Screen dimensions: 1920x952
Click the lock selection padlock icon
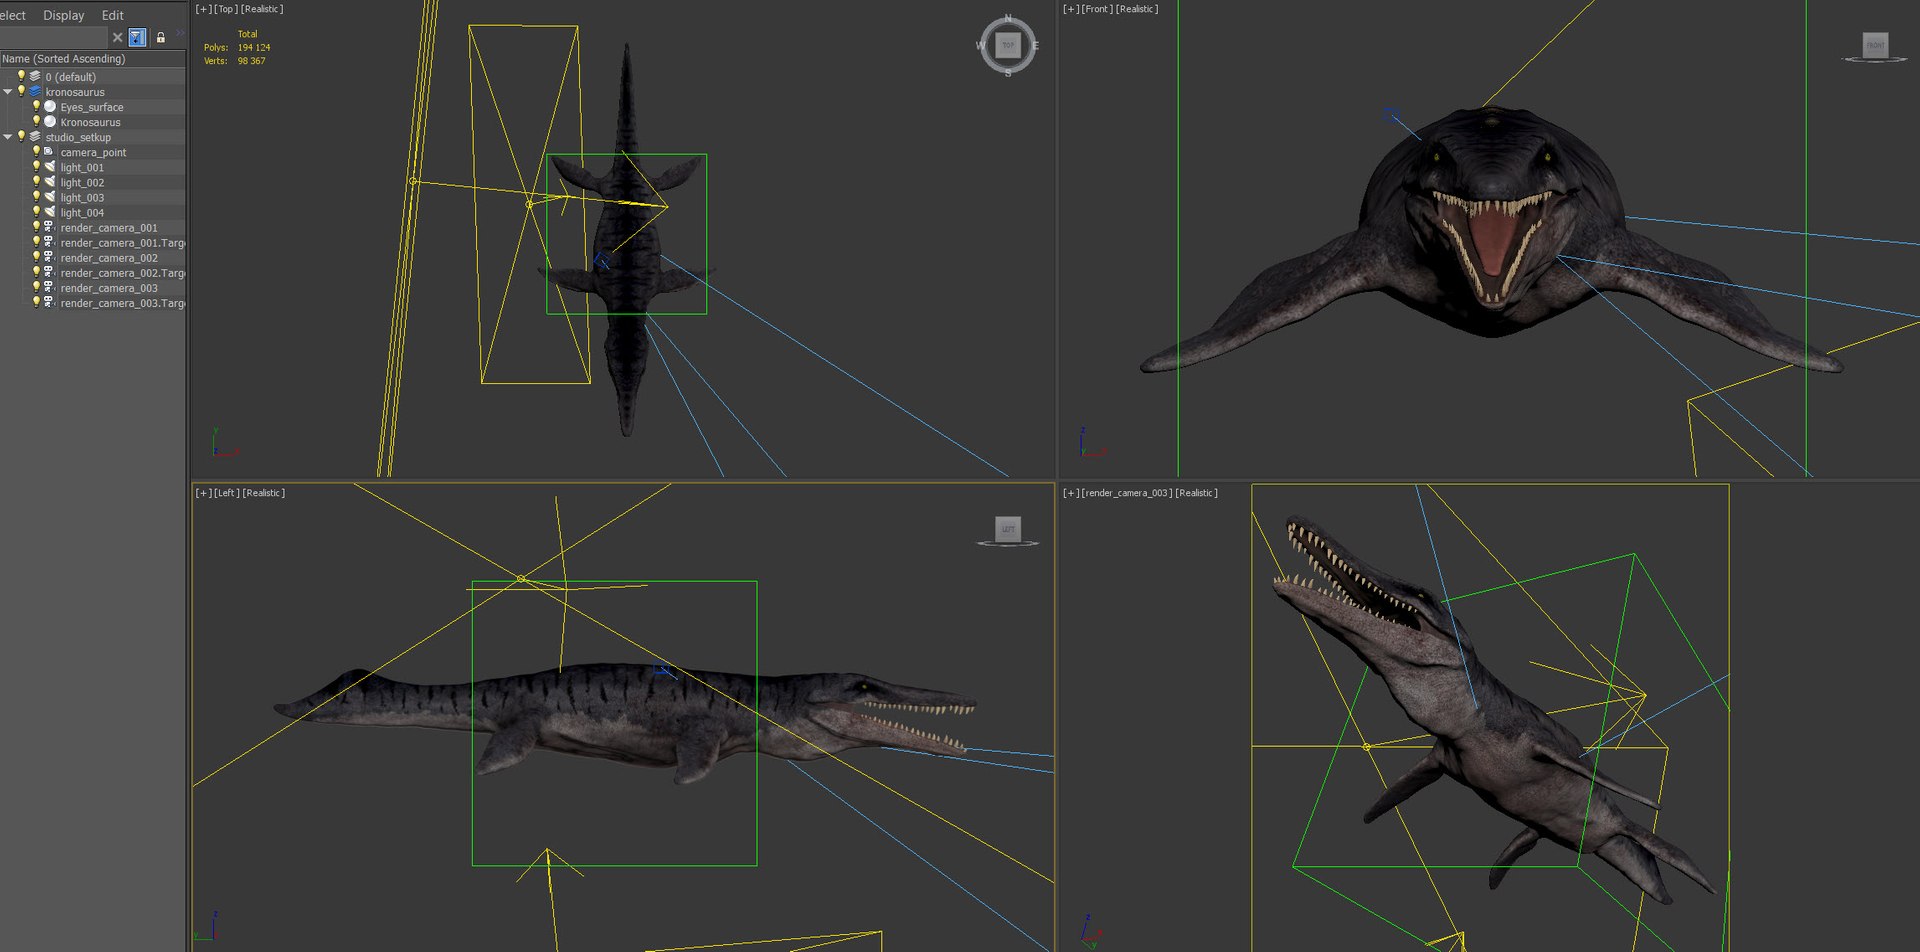click(x=160, y=38)
